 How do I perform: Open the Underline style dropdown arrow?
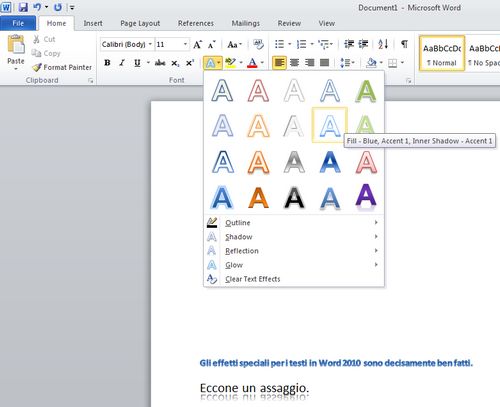pos(148,63)
